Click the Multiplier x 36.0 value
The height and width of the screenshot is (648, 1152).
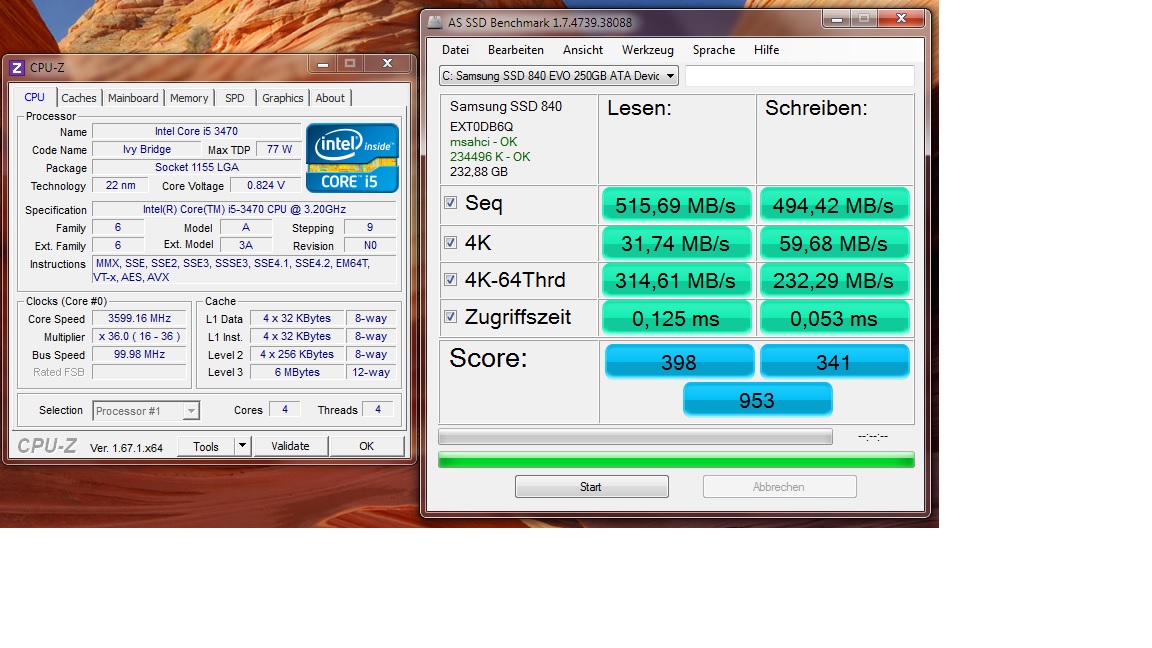(x=140, y=336)
